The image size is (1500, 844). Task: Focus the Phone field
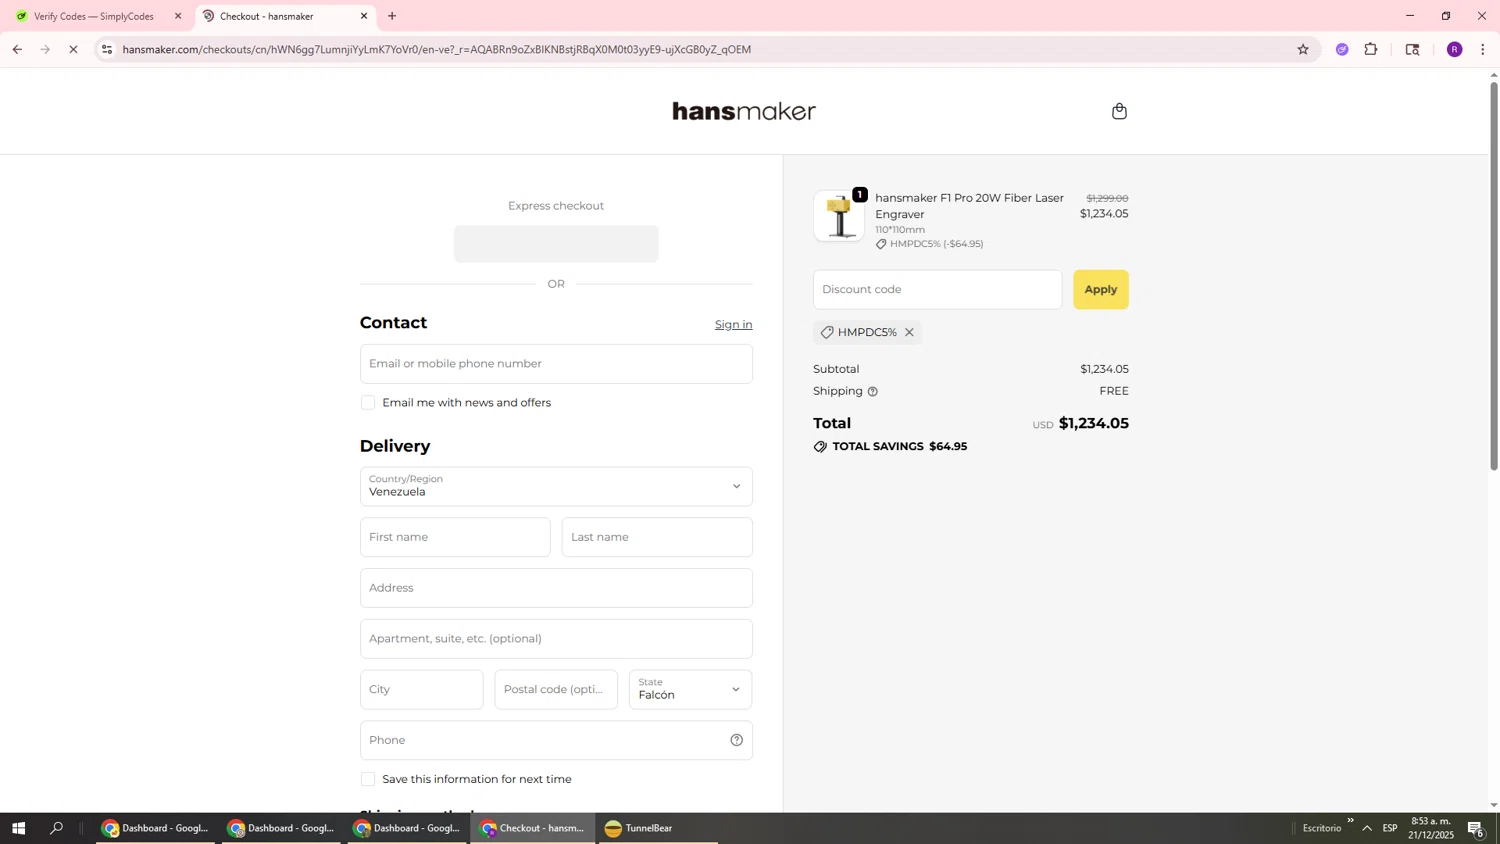coord(556,740)
